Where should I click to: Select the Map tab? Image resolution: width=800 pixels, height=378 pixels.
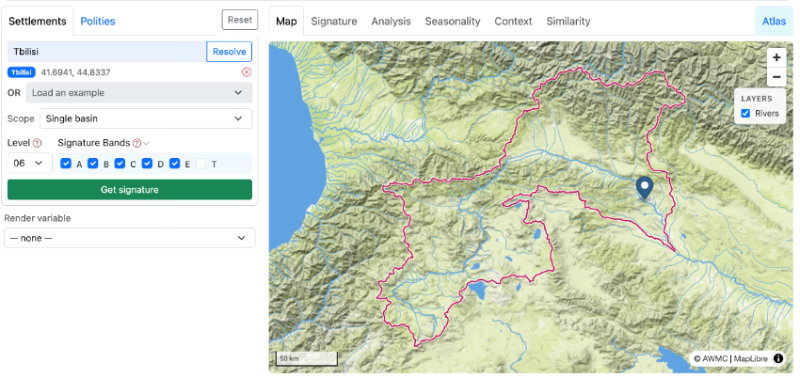pyautogui.click(x=286, y=21)
